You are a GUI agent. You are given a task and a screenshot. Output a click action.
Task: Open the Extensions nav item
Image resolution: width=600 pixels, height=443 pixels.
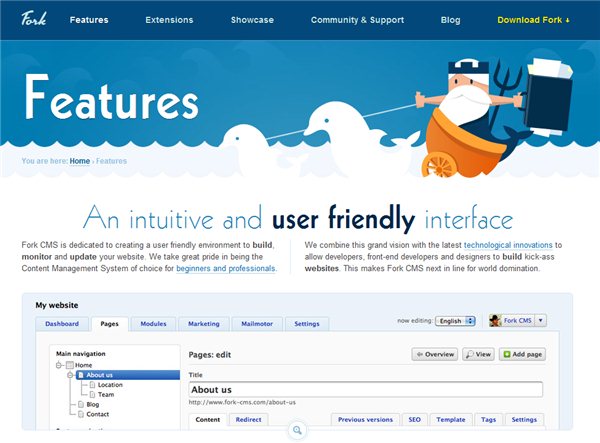[x=169, y=20]
